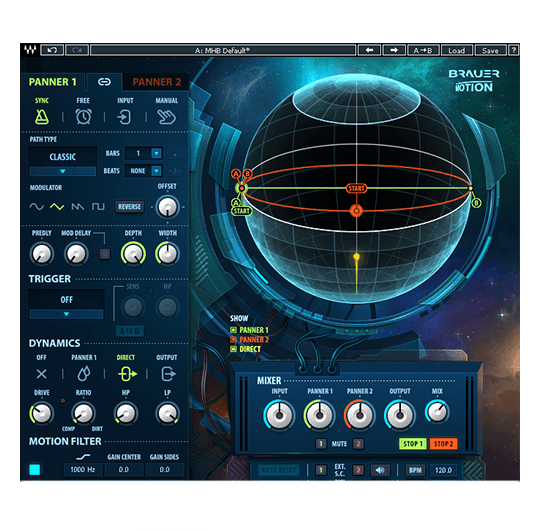This screenshot has height=530, width=541.
Task: Click the green START marker on sphere
Action: (x=242, y=211)
